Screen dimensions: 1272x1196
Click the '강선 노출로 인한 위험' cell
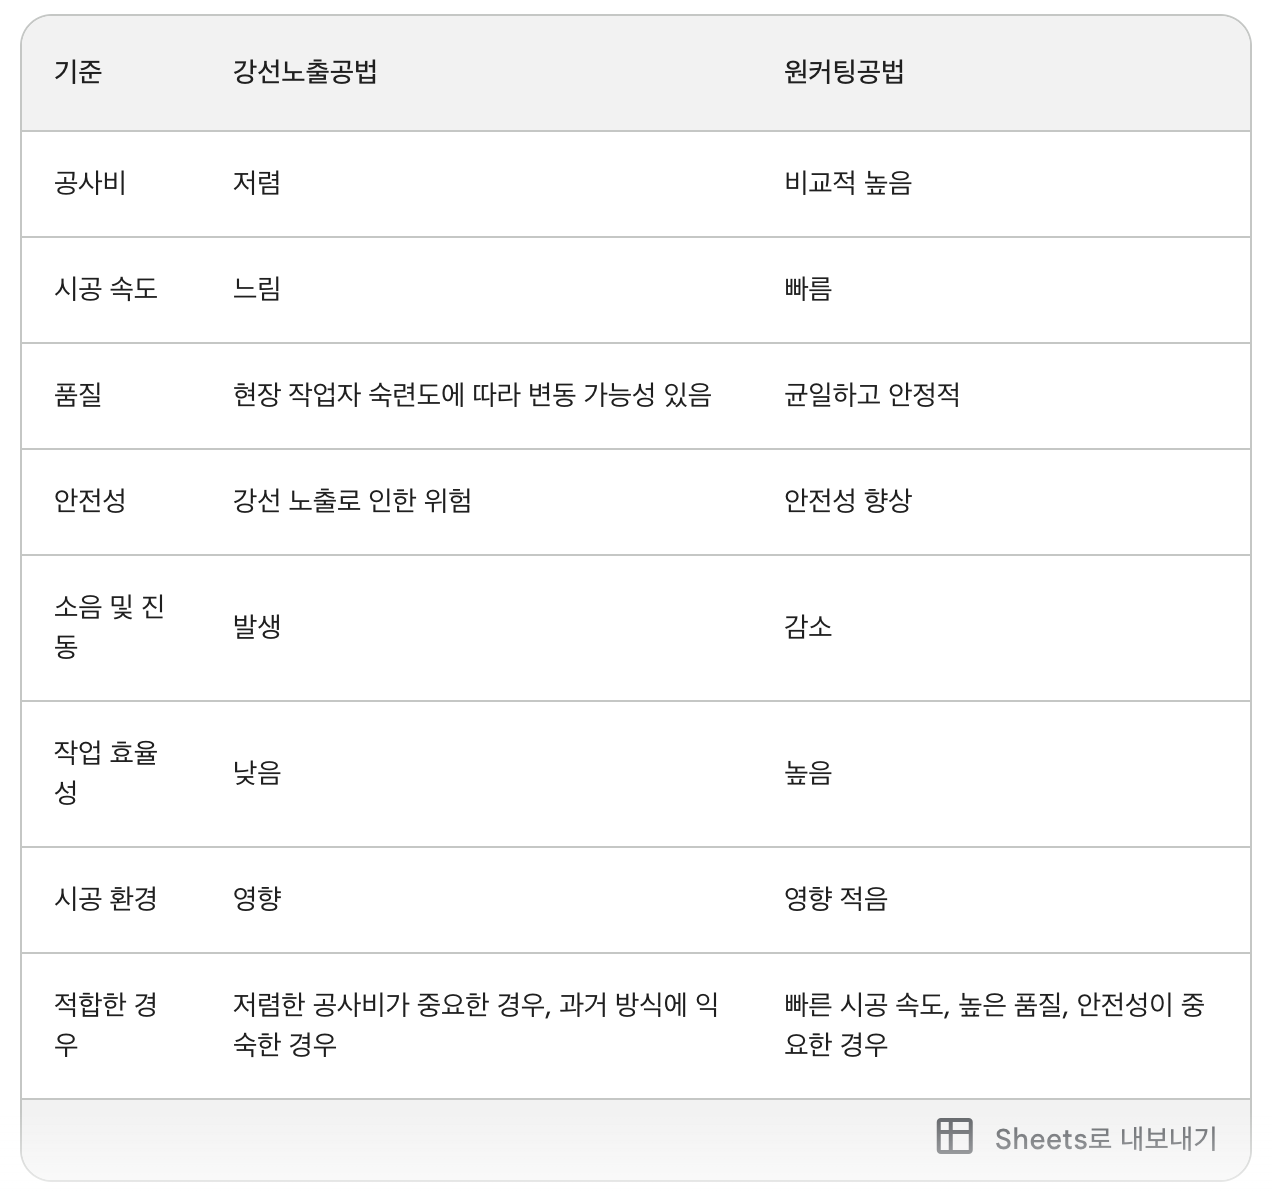(352, 500)
